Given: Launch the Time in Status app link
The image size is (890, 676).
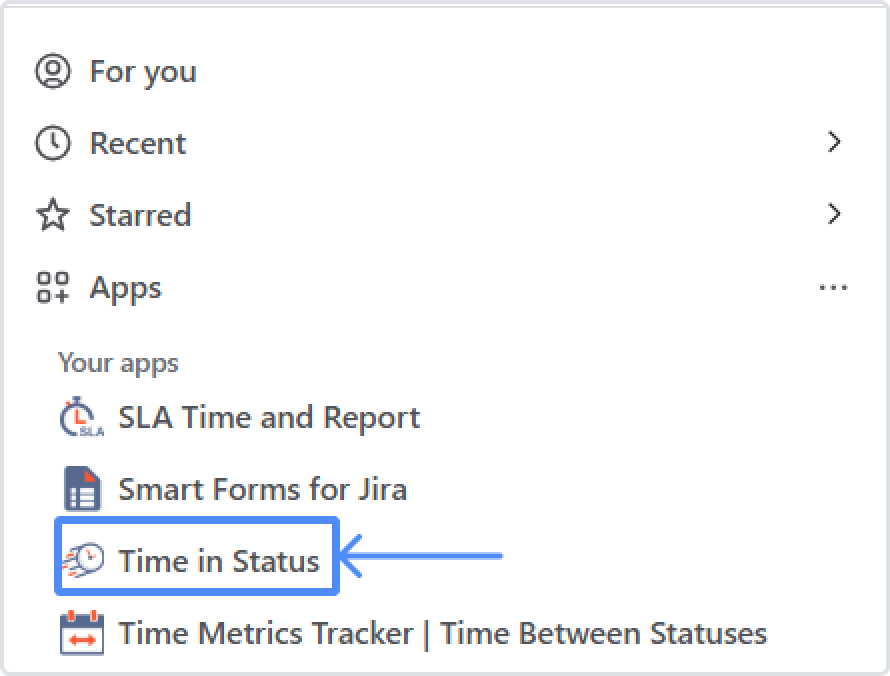Looking at the screenshot, I should point(219,561).
